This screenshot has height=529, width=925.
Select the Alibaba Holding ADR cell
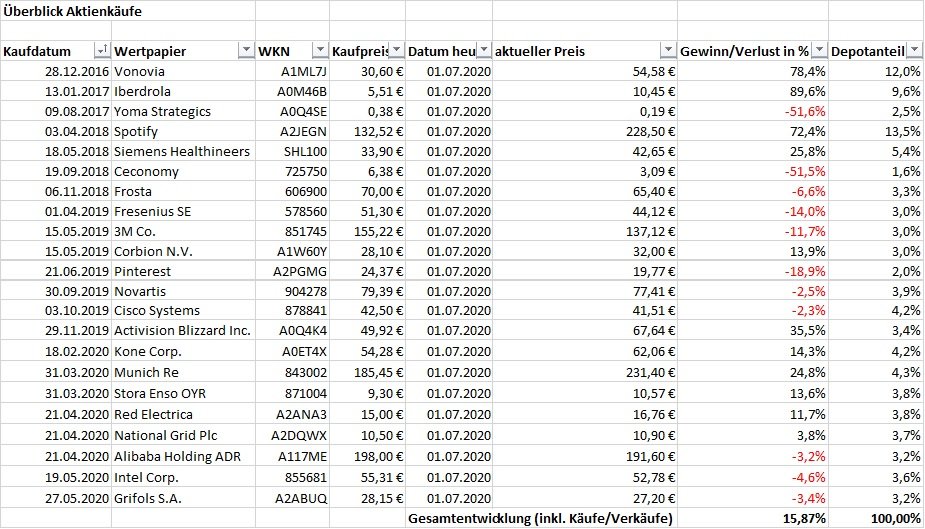coord(183,456)
